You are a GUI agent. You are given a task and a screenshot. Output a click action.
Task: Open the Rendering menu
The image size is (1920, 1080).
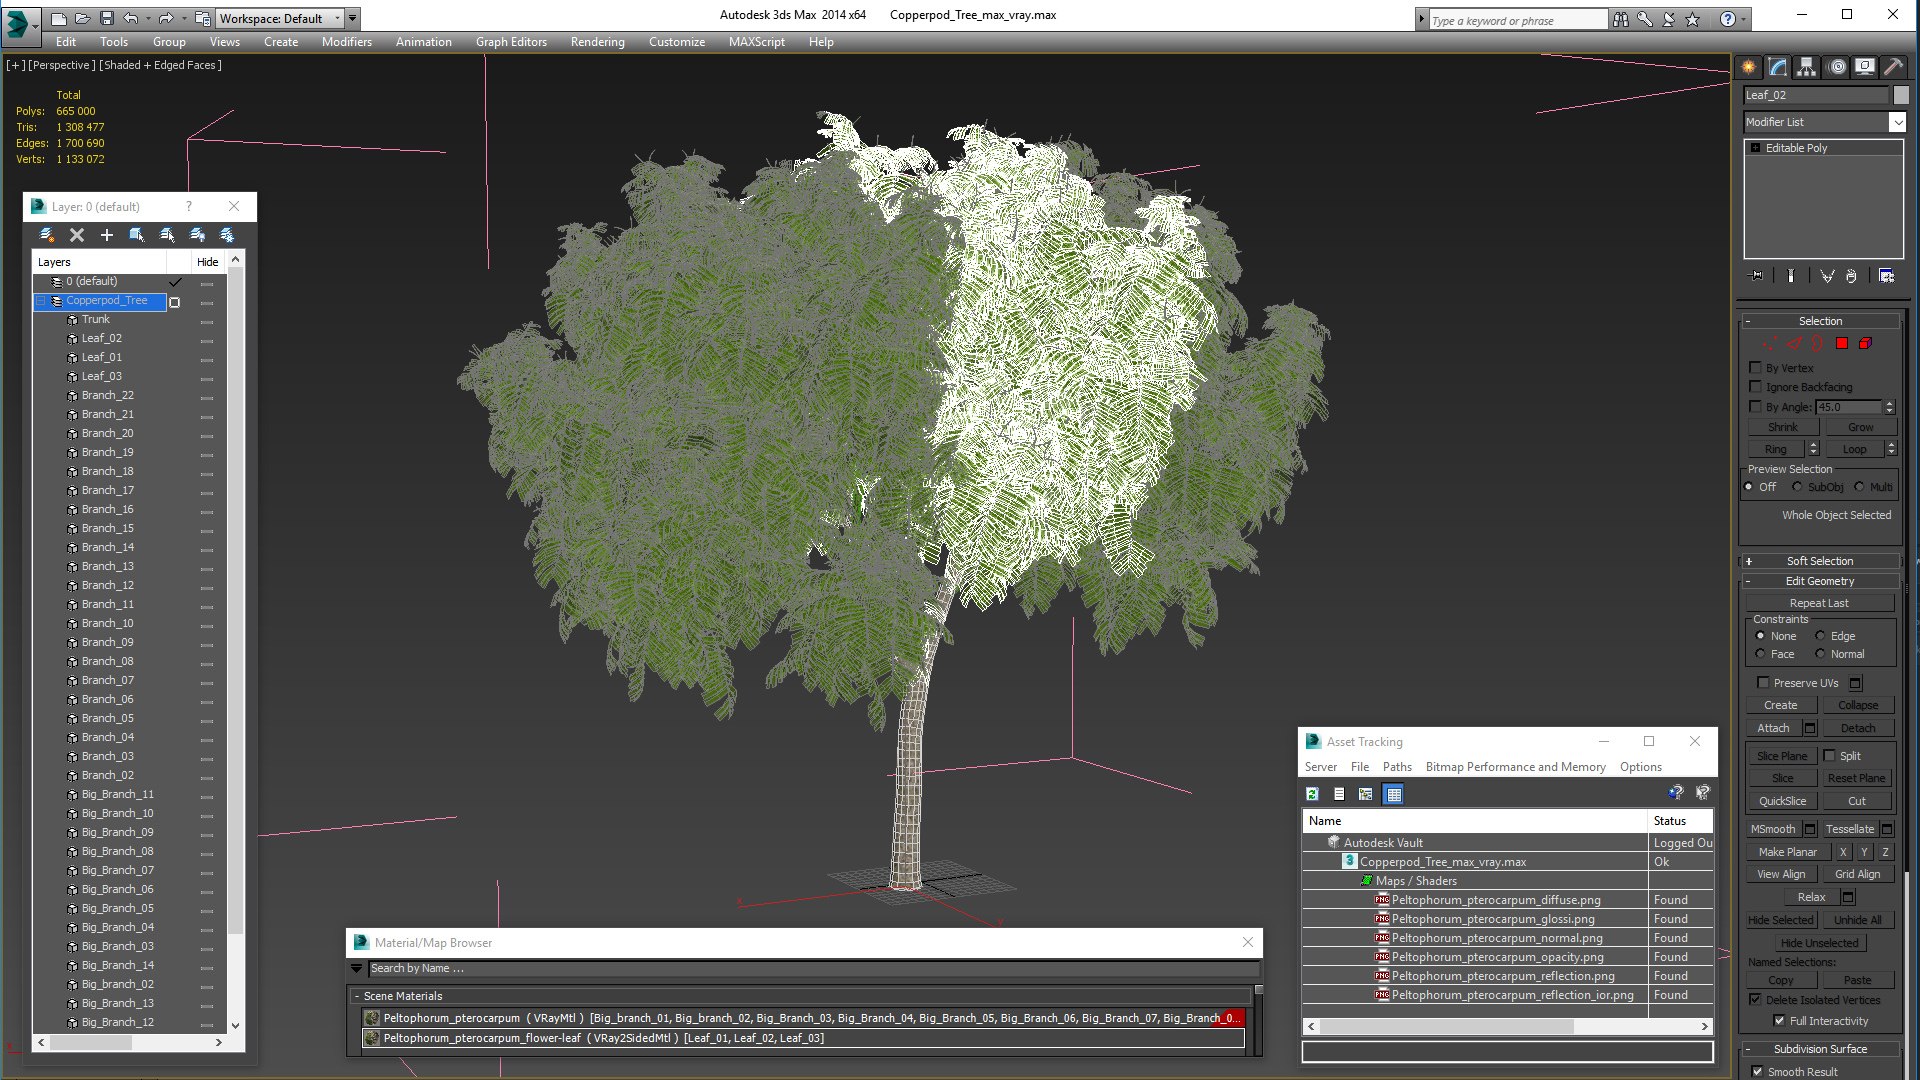coord(597,42)
